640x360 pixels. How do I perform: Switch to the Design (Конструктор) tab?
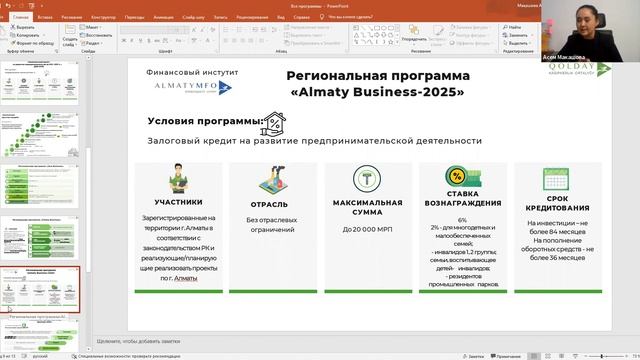(103, 17)
